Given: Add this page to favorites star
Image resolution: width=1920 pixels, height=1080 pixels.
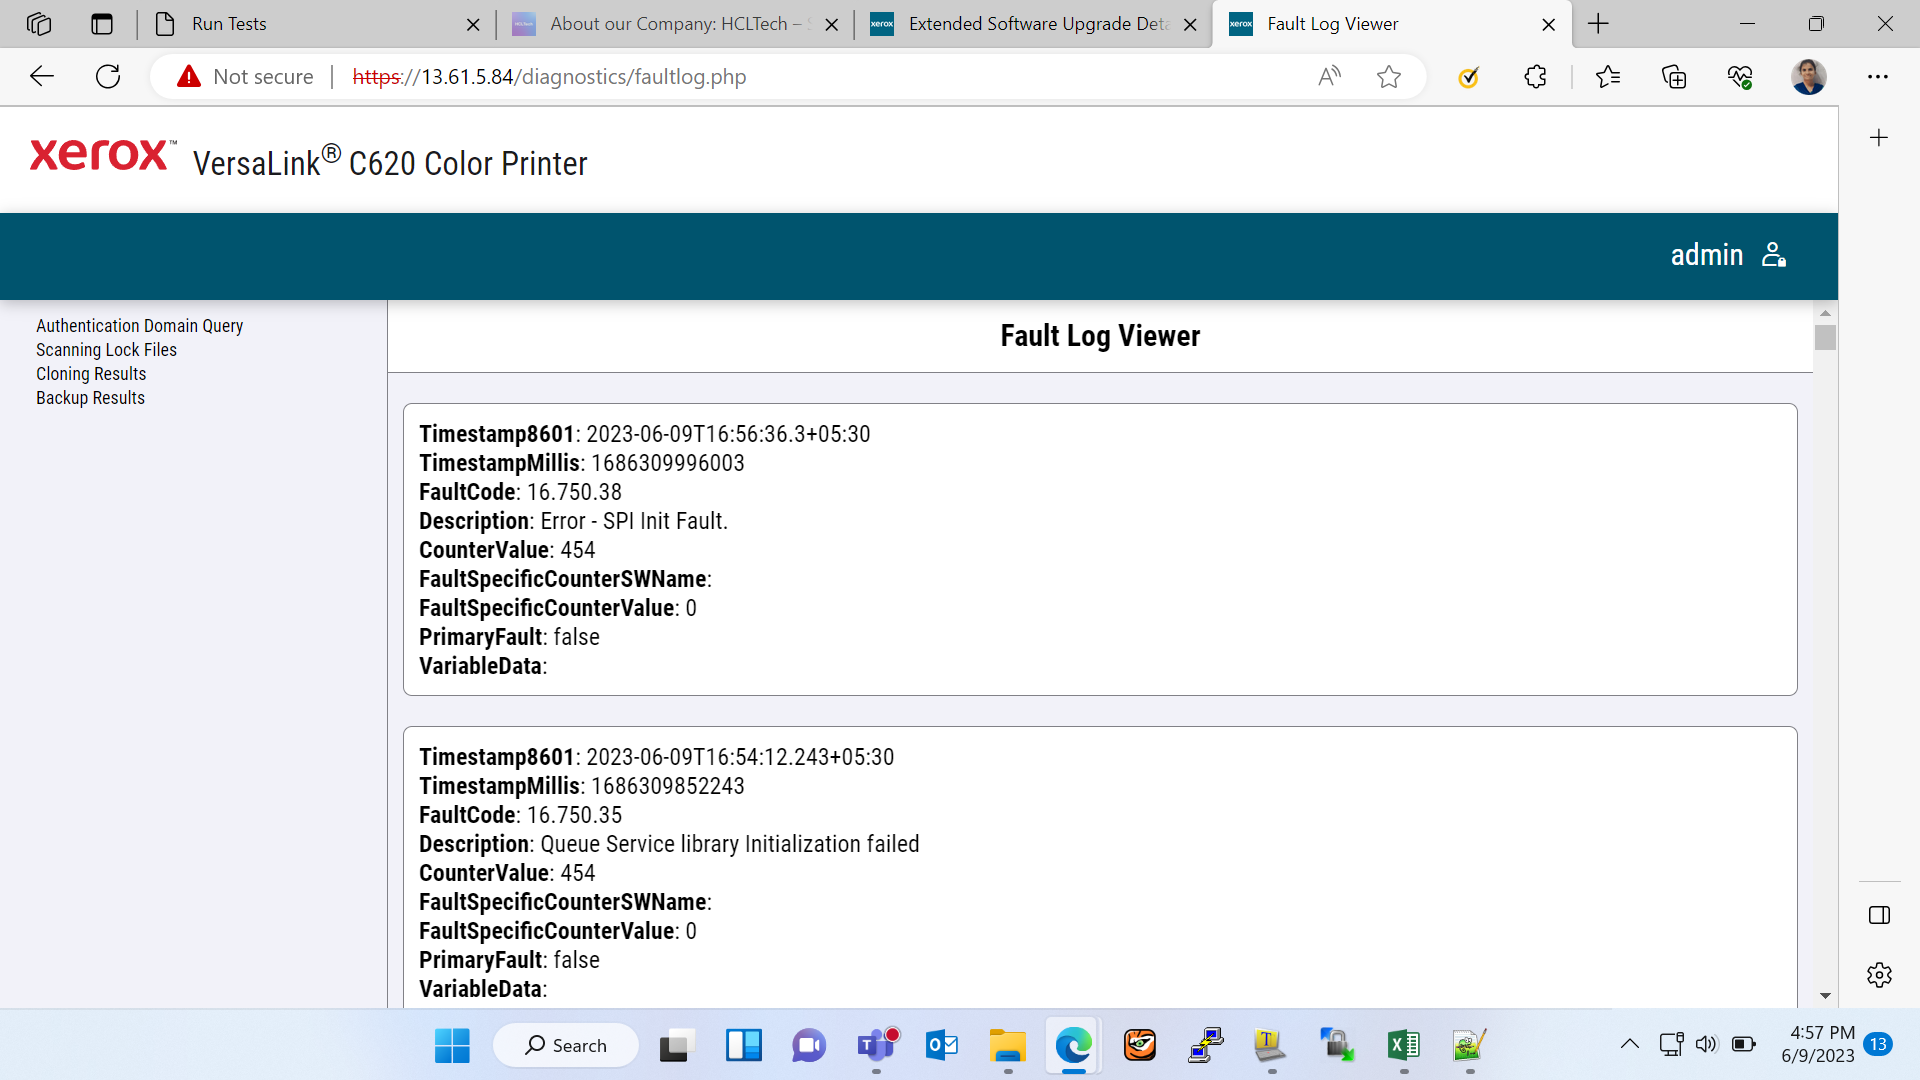Looking at the screenshot, I should 1389,77.
